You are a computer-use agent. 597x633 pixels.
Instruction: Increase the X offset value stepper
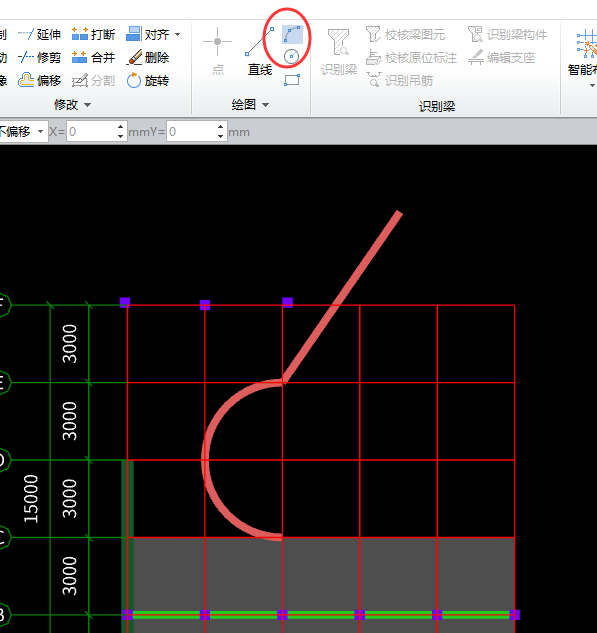click(121, 127)
